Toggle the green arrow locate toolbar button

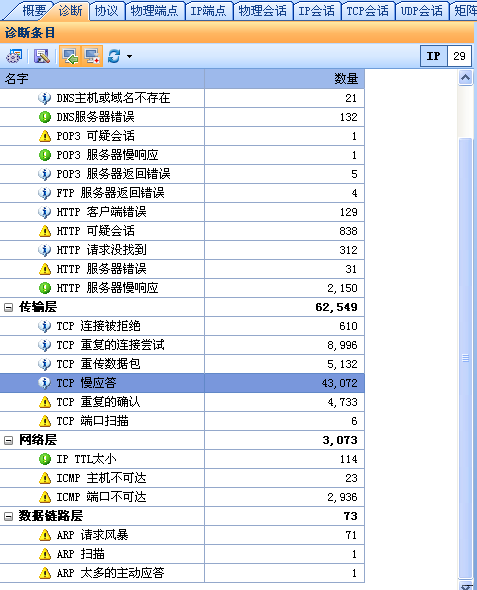click(x=70, y=56)
